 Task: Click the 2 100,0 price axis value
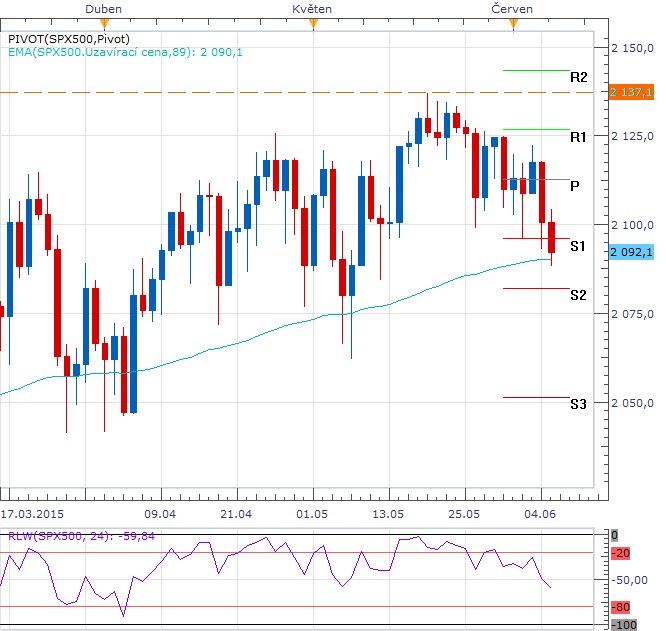(x=632, y=225)
